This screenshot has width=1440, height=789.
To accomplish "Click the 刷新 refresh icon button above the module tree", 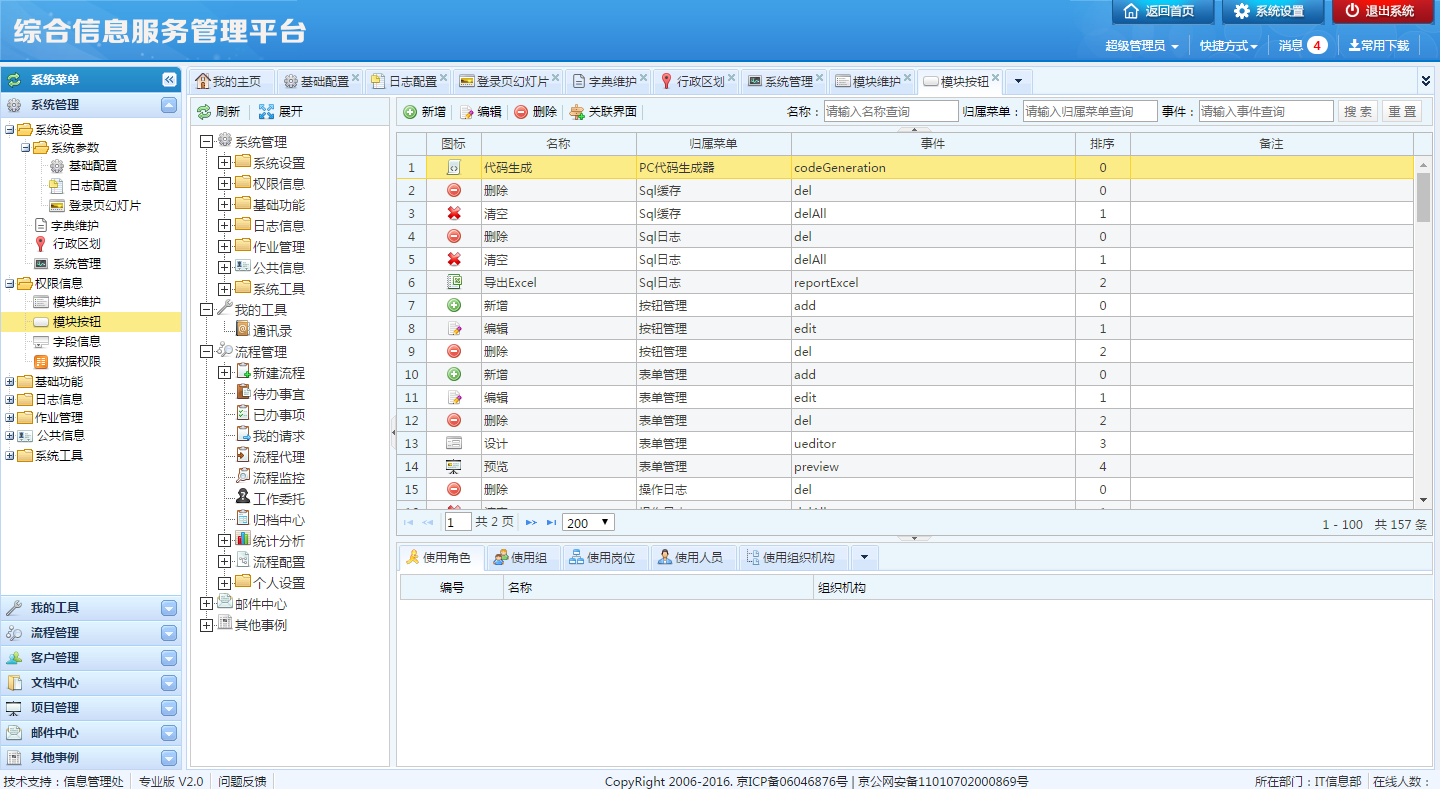I will click(218, 112).
